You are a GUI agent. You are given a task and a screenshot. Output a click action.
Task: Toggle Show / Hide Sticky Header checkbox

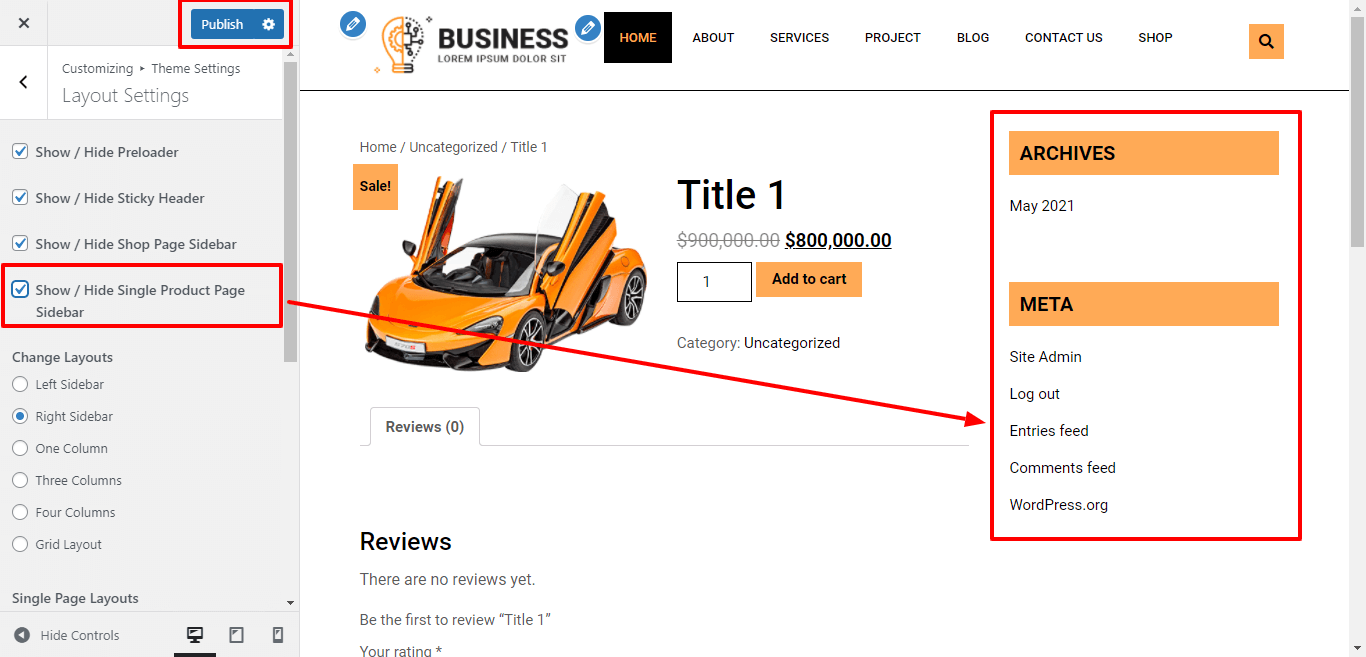point(20,197)
